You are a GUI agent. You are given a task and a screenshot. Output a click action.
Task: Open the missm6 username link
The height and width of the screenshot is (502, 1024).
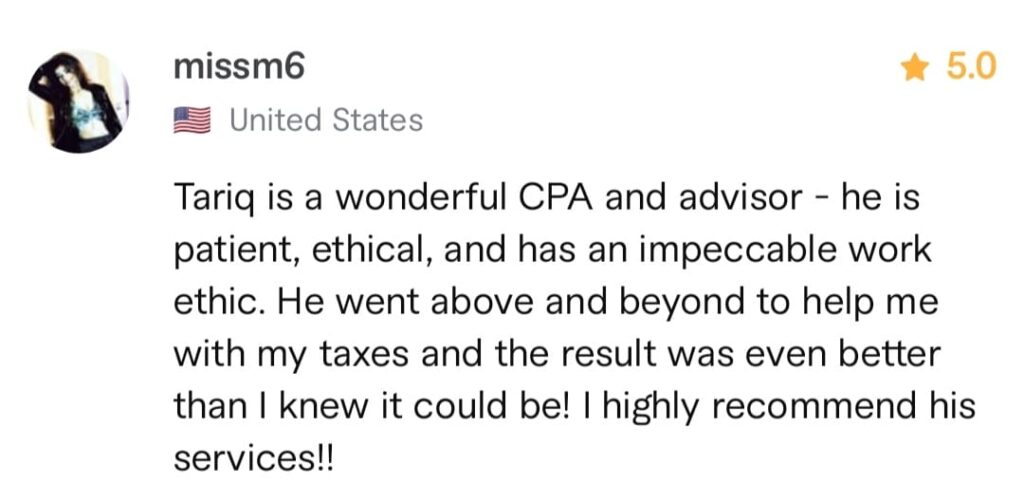239,67
